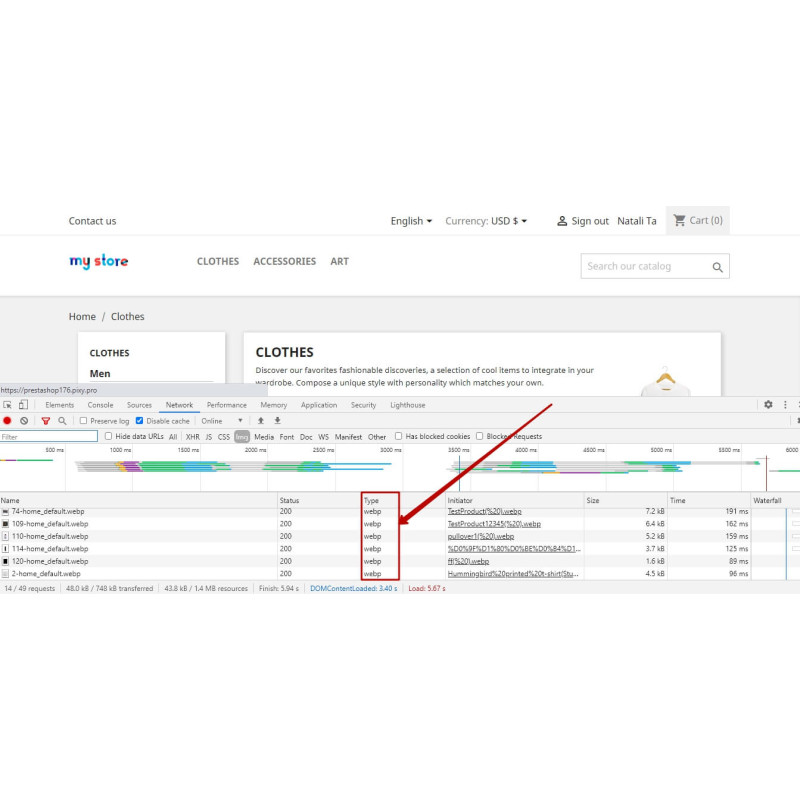This screenshot has width=800, height=800.
Task: Expand the English language dropdown
Action: point(411,221)
